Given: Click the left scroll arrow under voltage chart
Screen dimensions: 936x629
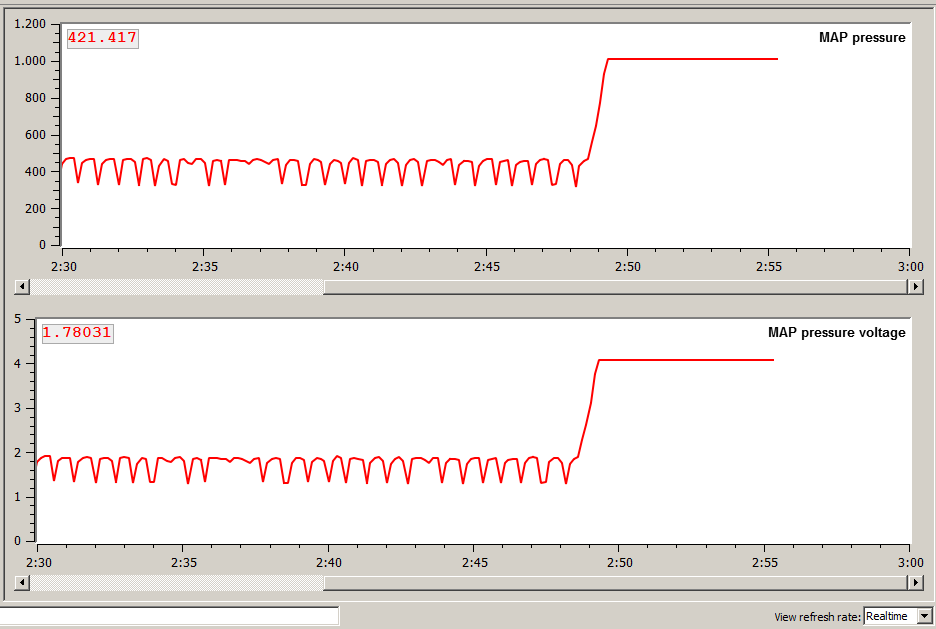Looking at the screenshot, I should coord(22,582).
